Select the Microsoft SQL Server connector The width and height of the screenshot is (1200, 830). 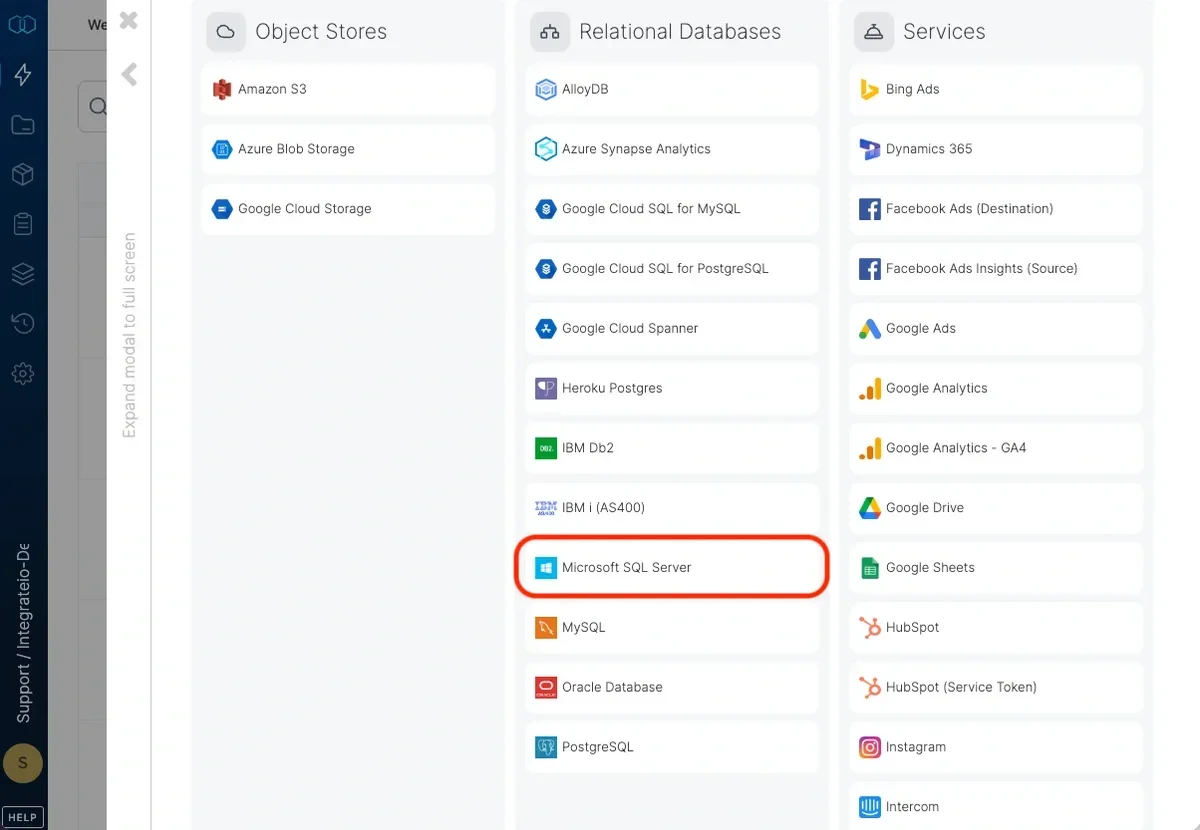click(x=670, y=567)
